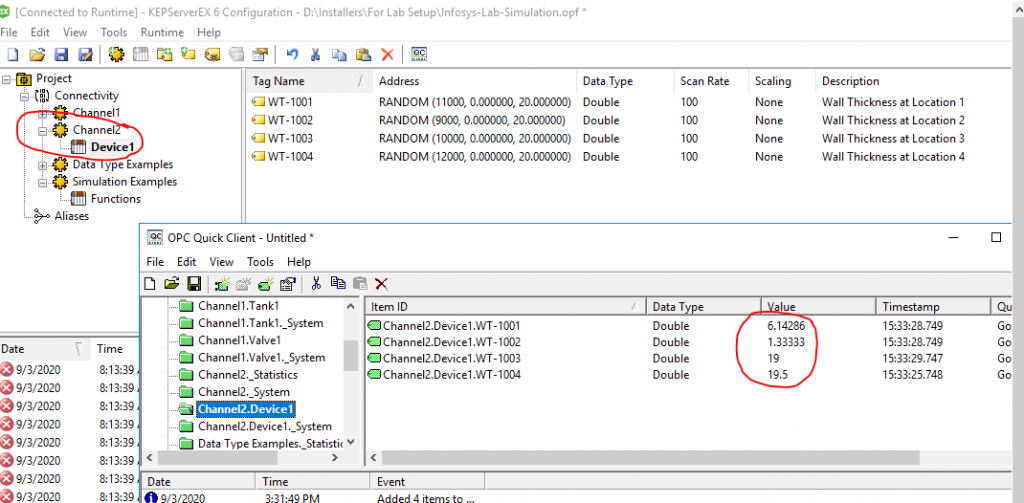Sort by Item ID column header
1024x503 pixels.
(x=505, y=306)
